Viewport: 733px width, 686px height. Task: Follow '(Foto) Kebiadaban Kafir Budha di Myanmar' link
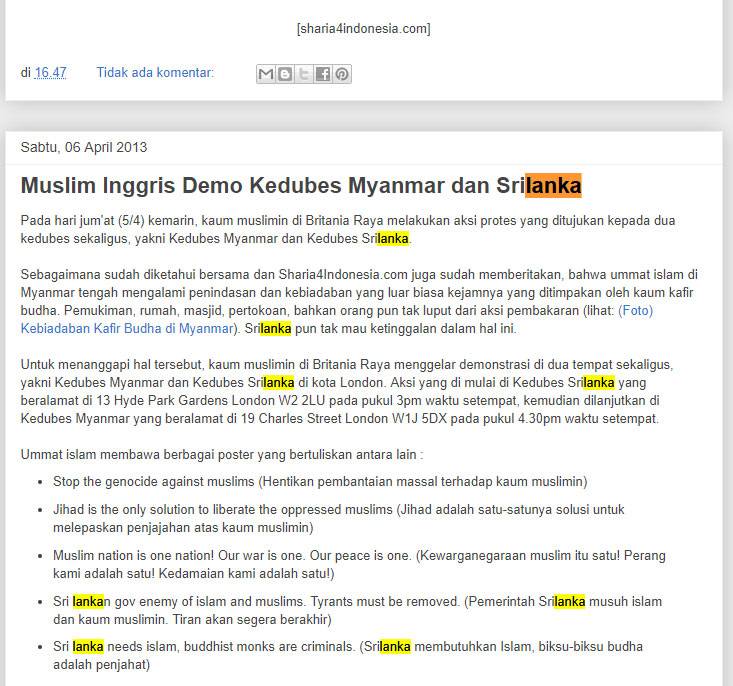127,327
